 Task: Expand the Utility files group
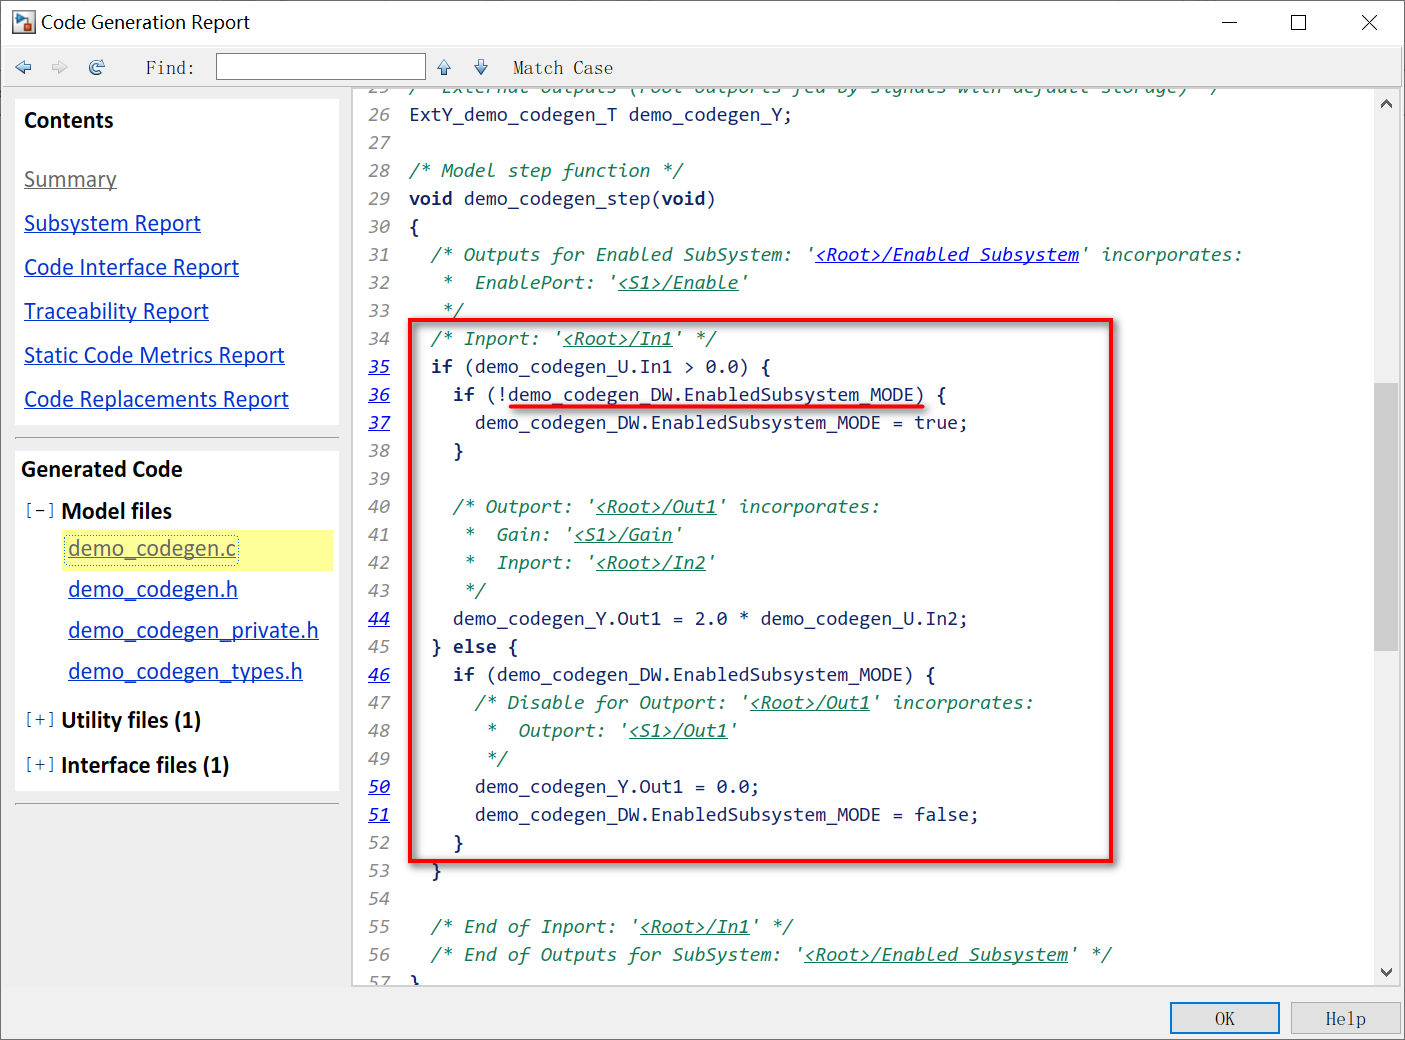39,720
